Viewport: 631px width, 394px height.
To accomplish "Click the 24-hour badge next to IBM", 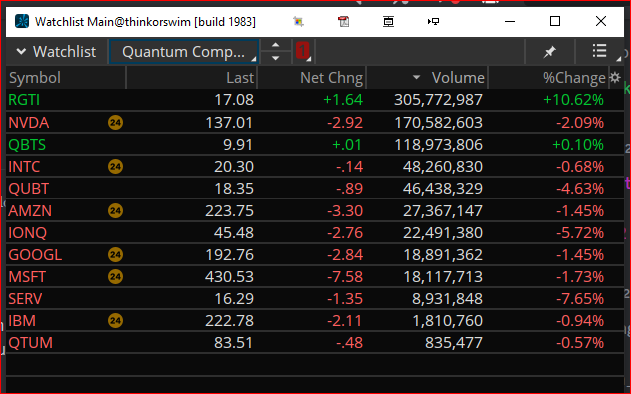I will [x=115, y=320].
